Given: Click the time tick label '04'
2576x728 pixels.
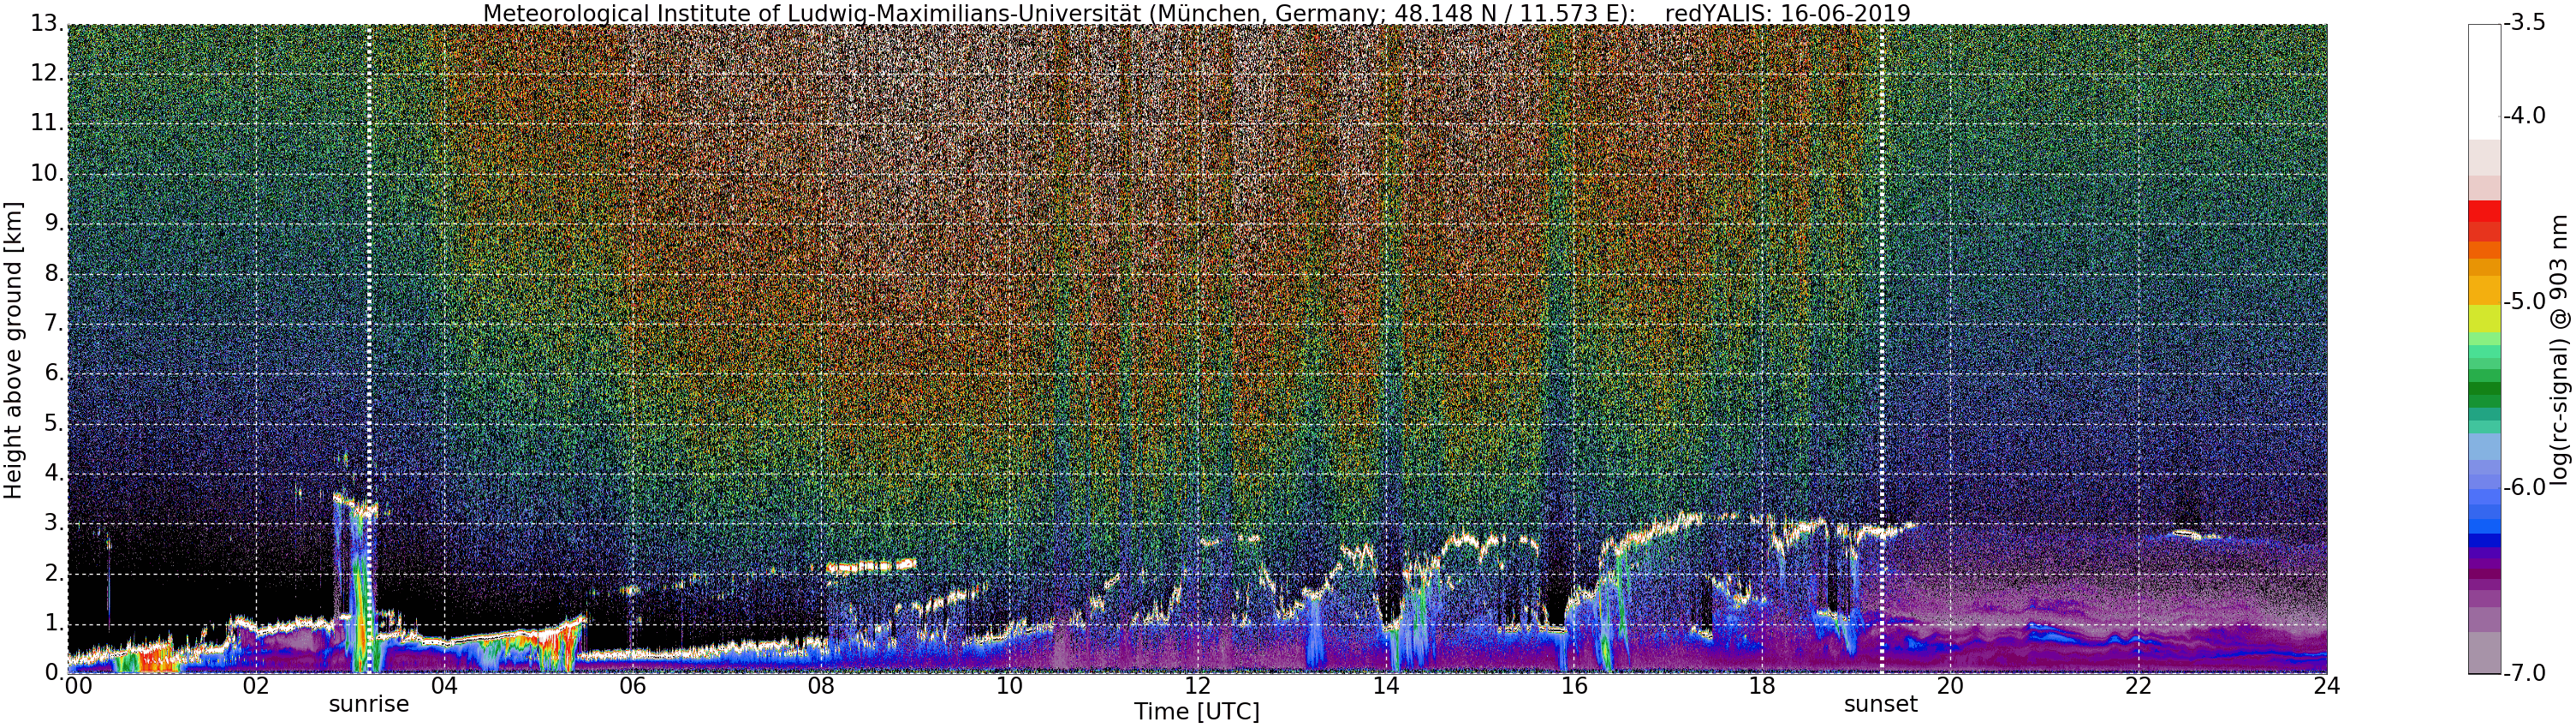Looking at the screenshot, I should 444,686.
